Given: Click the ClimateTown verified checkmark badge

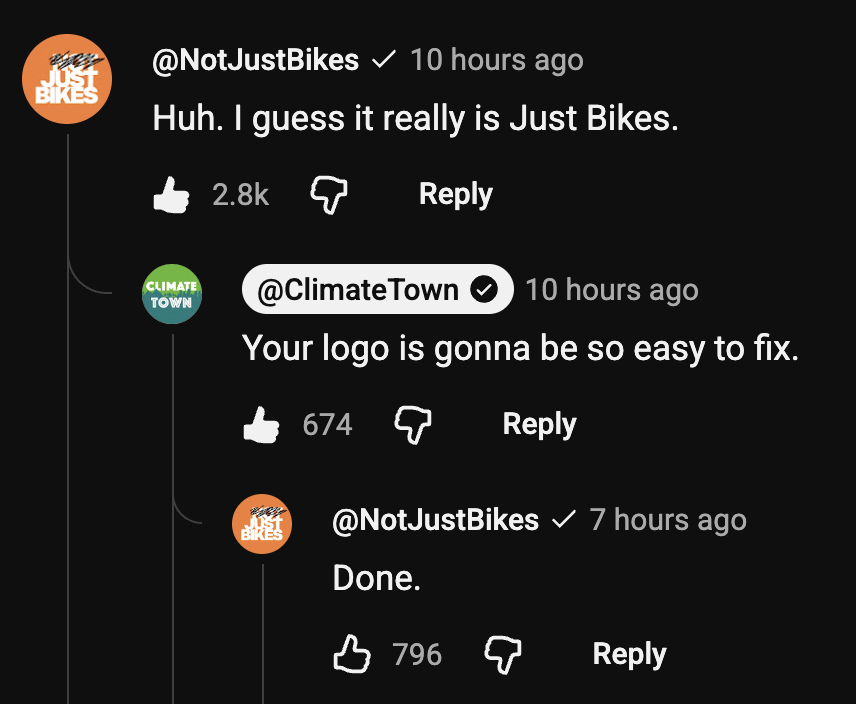Looking at the screenshot, I should 484,289.
